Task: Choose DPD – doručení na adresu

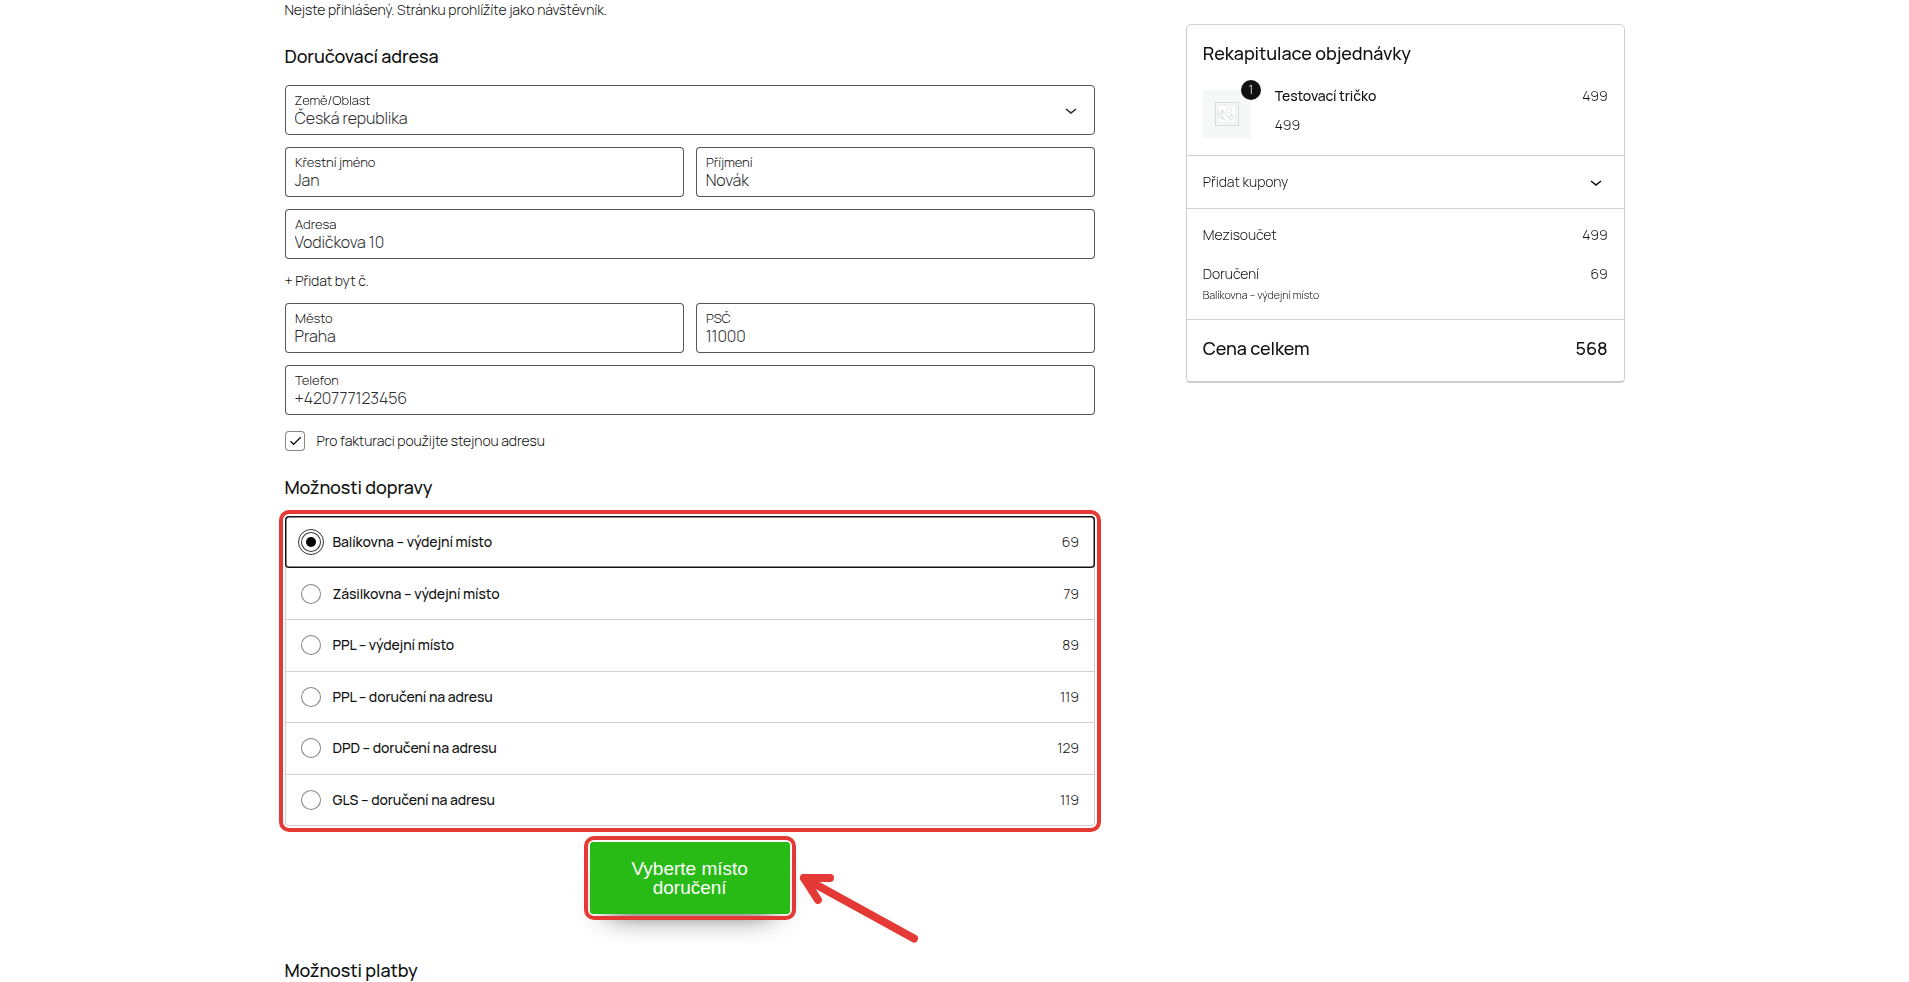Action: pyautogui.click(x=689, y=748)
